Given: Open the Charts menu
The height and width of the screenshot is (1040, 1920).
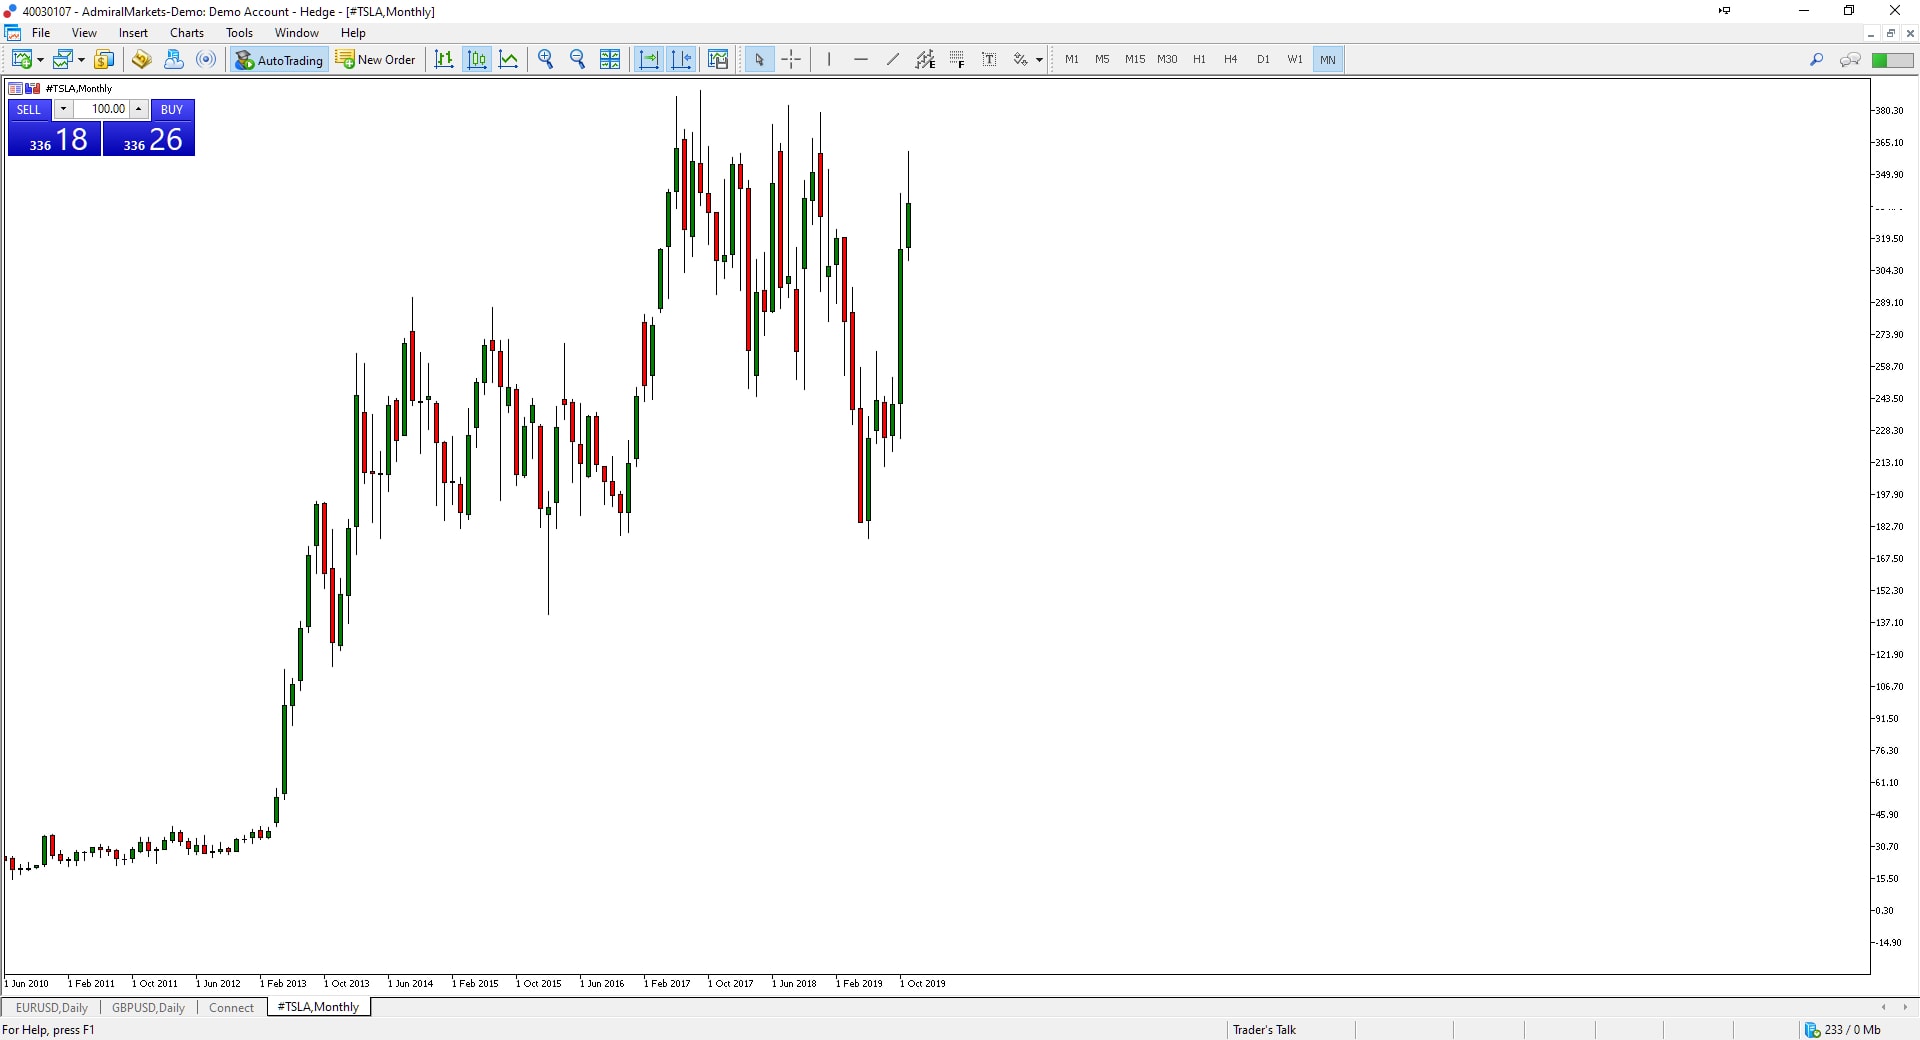Looking at the screenshot, I should point(187,33).
